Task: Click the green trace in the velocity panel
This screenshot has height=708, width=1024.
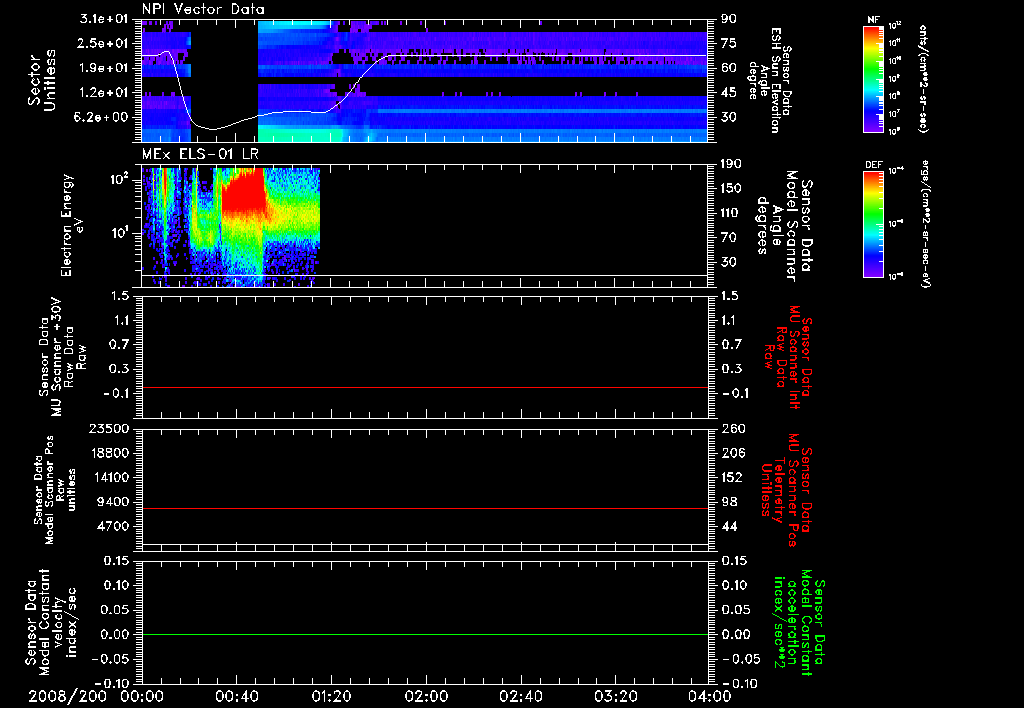Action: pos(425,634)
